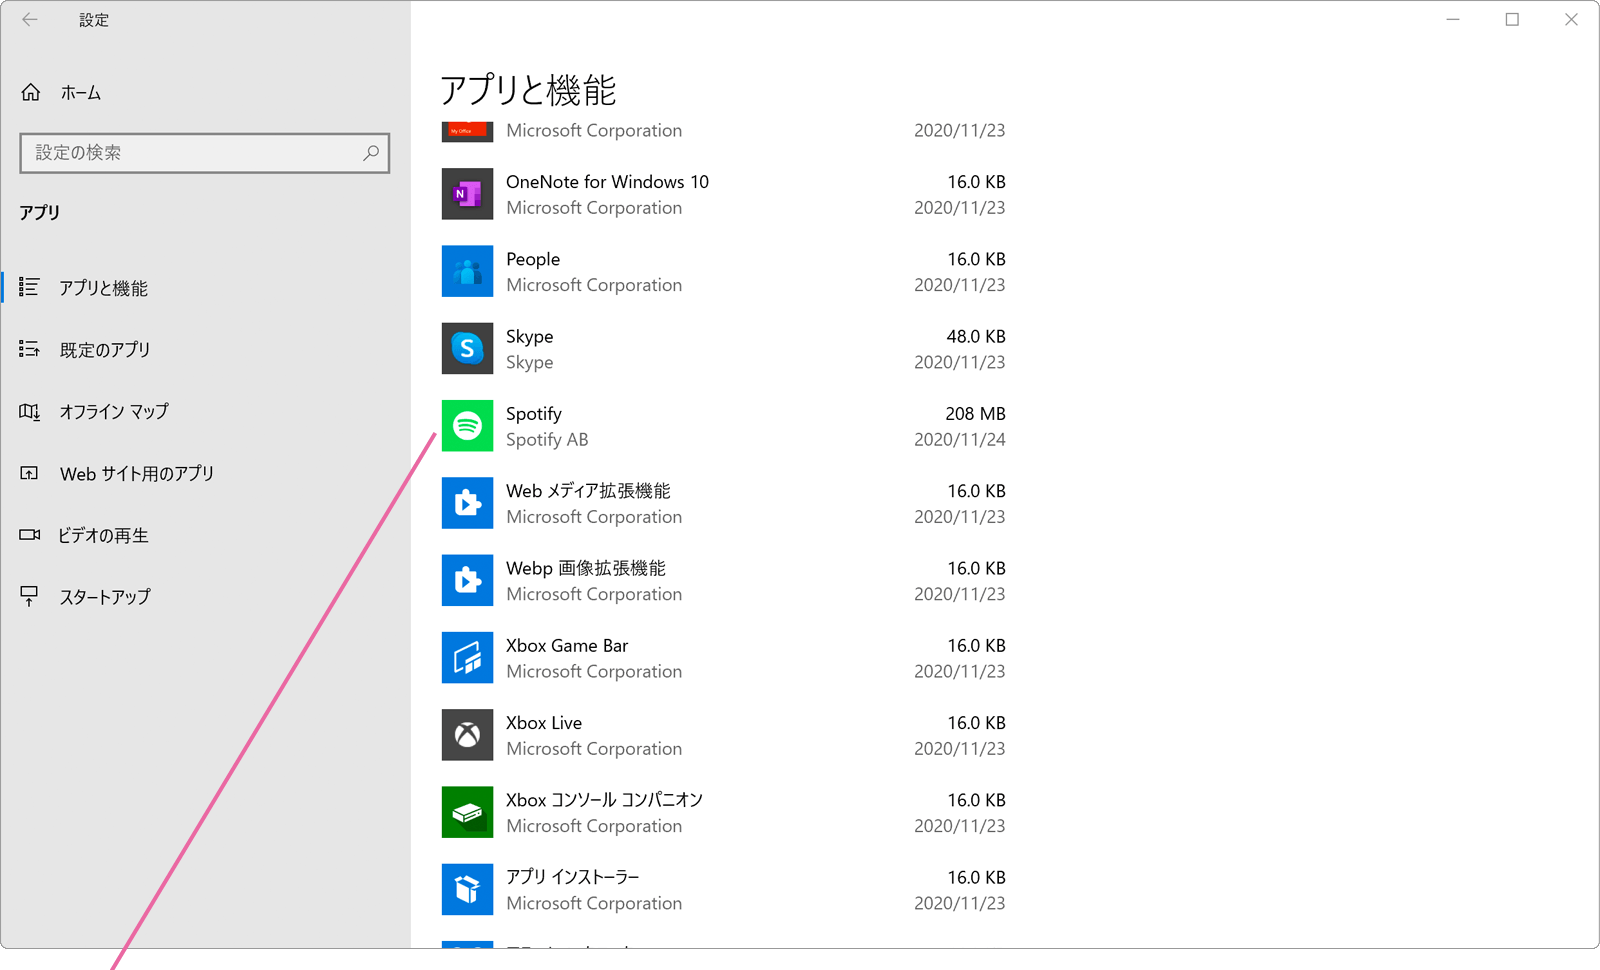The height and width of the screenshot is (970, 1600).
Task: Click the アプリと機能 sidebar icon
Action: (29, 287)
